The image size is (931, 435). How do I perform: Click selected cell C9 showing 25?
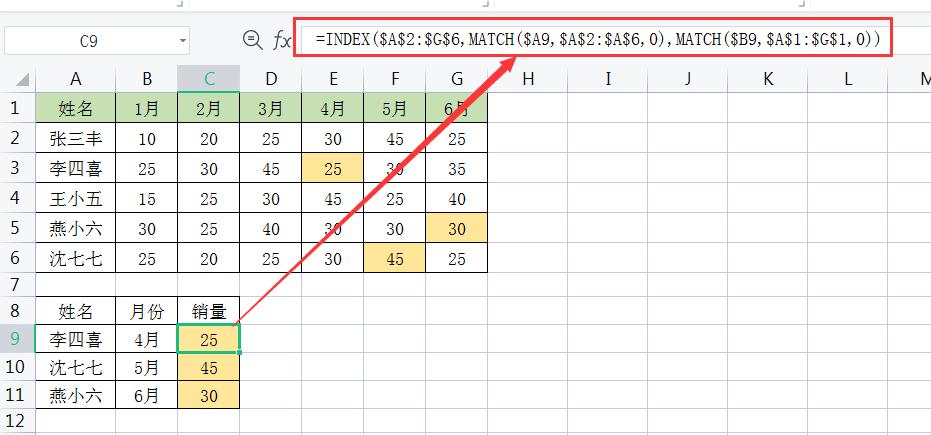click(208, 339)
